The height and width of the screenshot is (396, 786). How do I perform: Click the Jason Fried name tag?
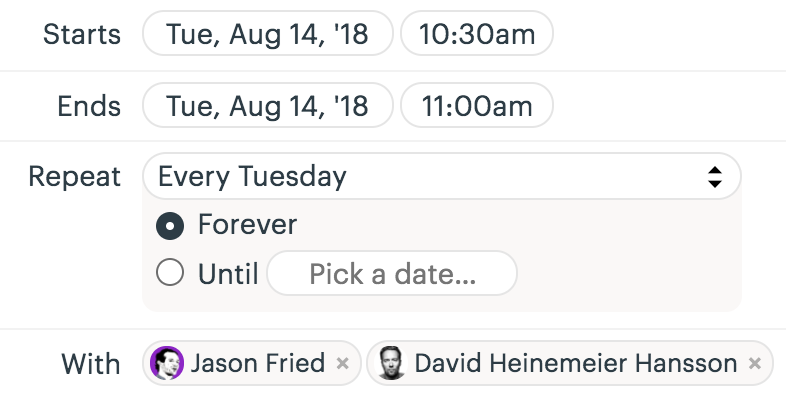click(252, 363)
